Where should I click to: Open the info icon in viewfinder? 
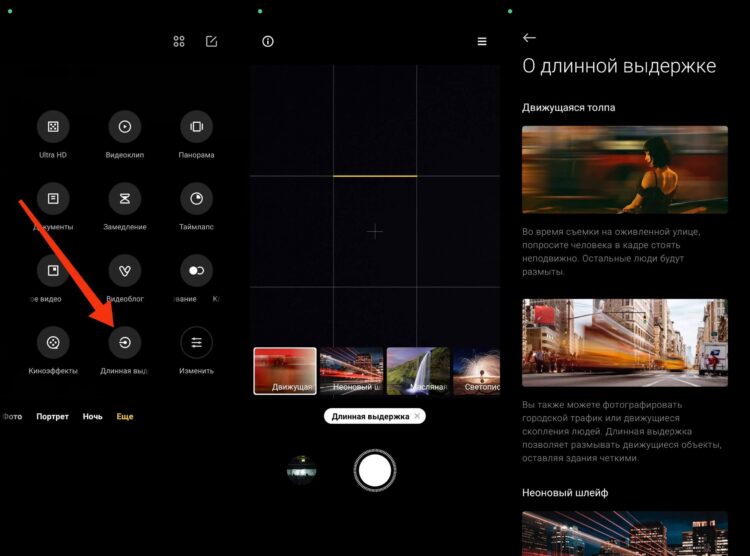[268, 41]
